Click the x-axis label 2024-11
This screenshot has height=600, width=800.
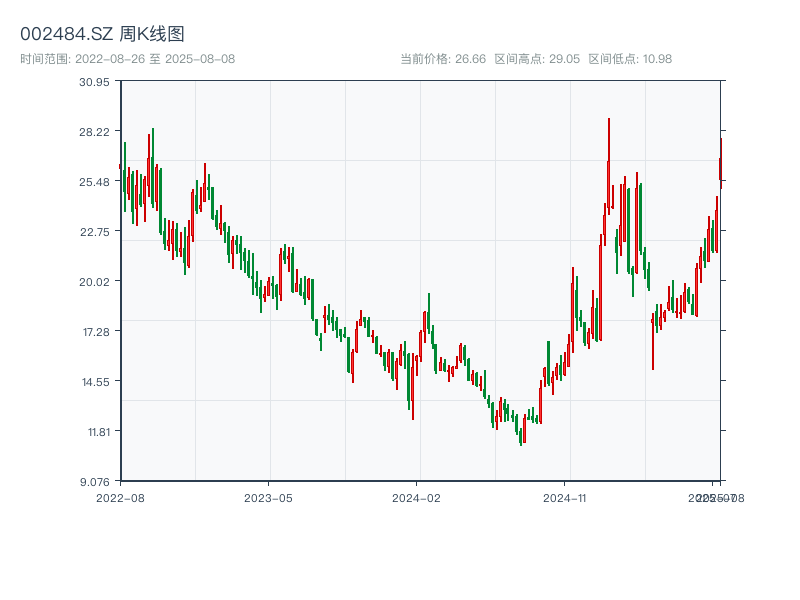pyautogui.click(x=564, y=498)
